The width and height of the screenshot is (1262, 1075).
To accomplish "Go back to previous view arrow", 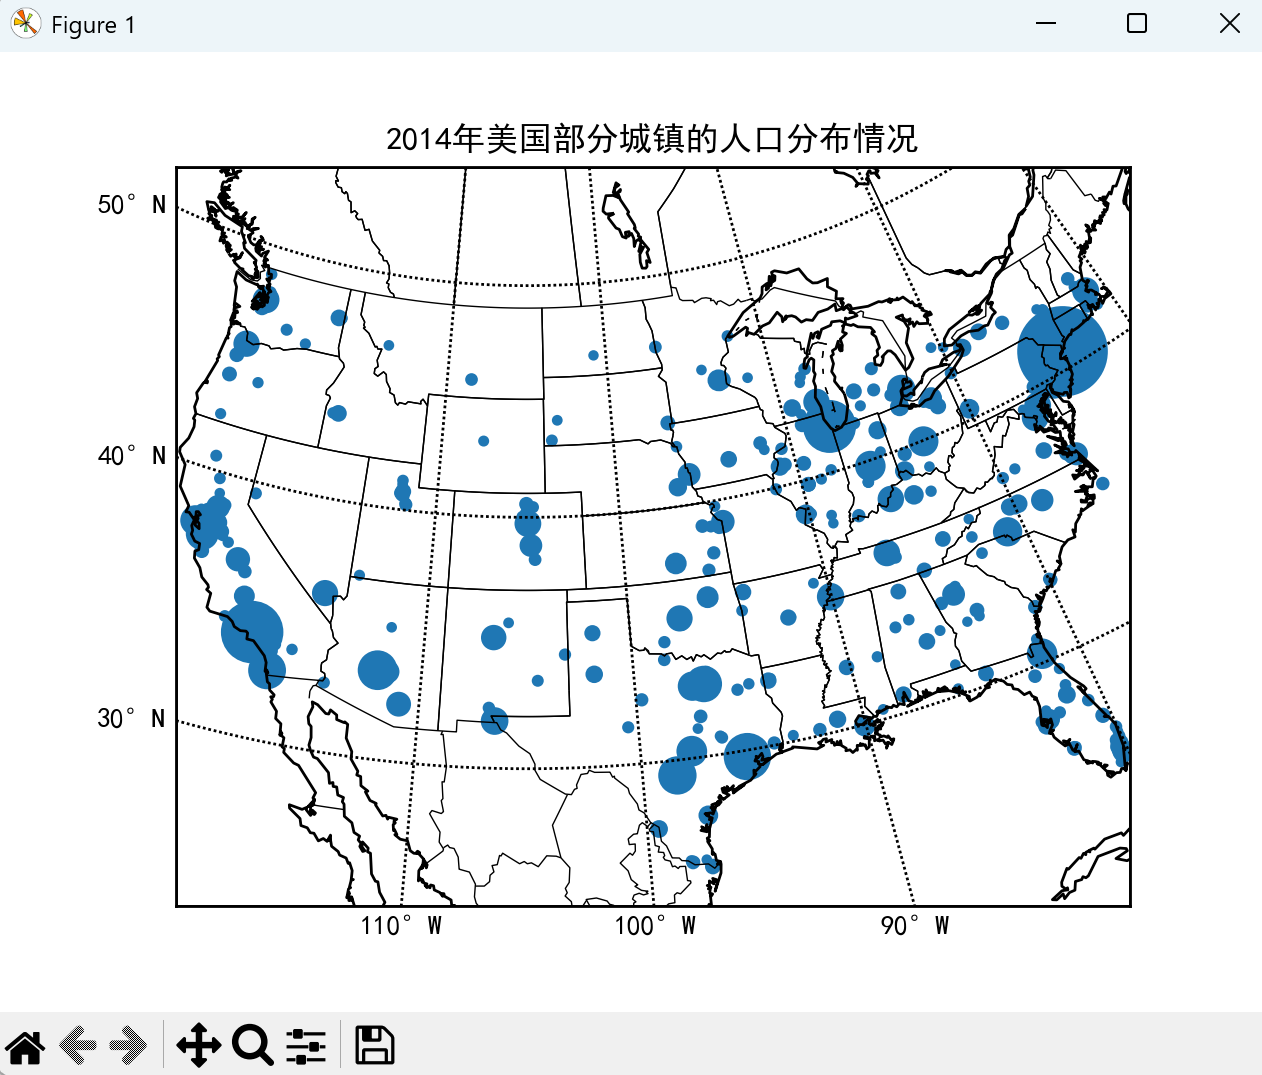I will 78,1046.
